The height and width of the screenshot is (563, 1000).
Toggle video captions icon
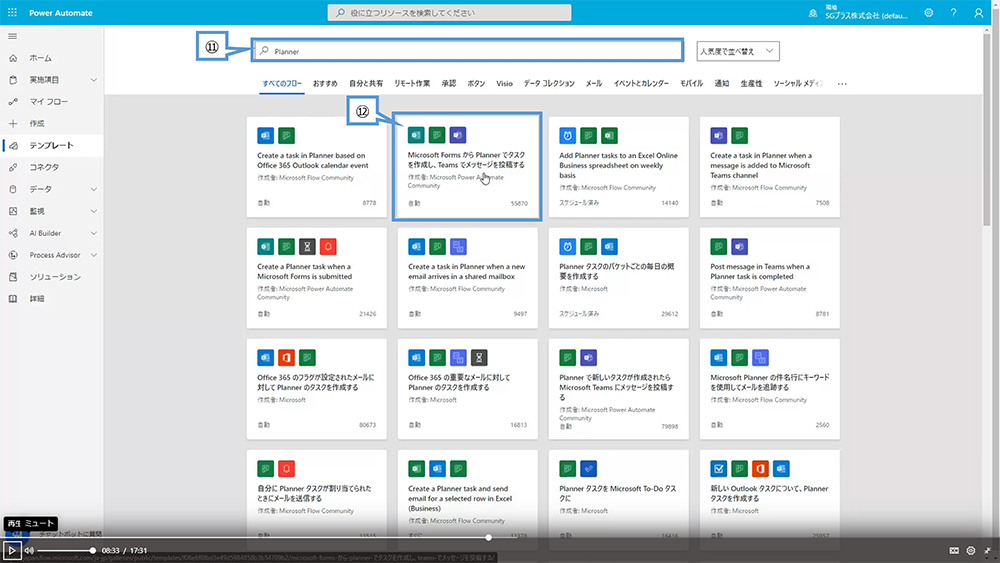[x=954, y=550]
